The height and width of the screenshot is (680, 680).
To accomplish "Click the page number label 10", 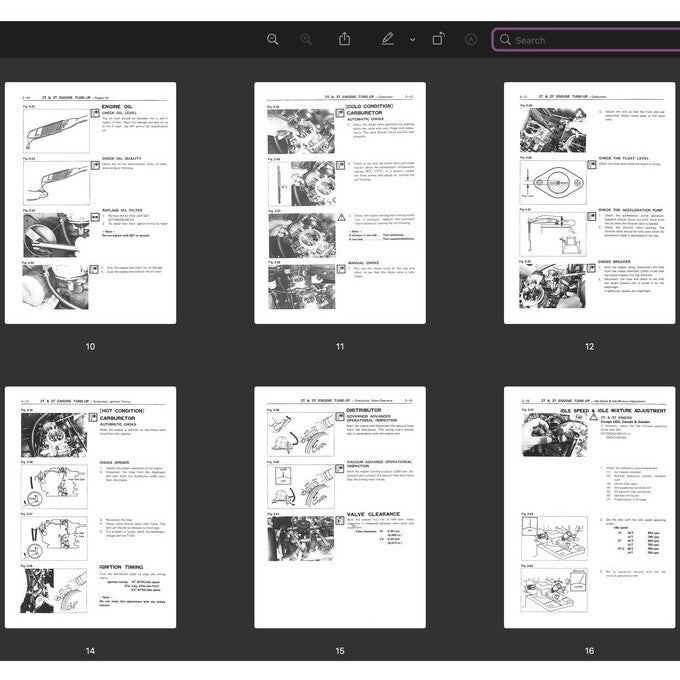I will pyautogui.click(x=90, y=347).
